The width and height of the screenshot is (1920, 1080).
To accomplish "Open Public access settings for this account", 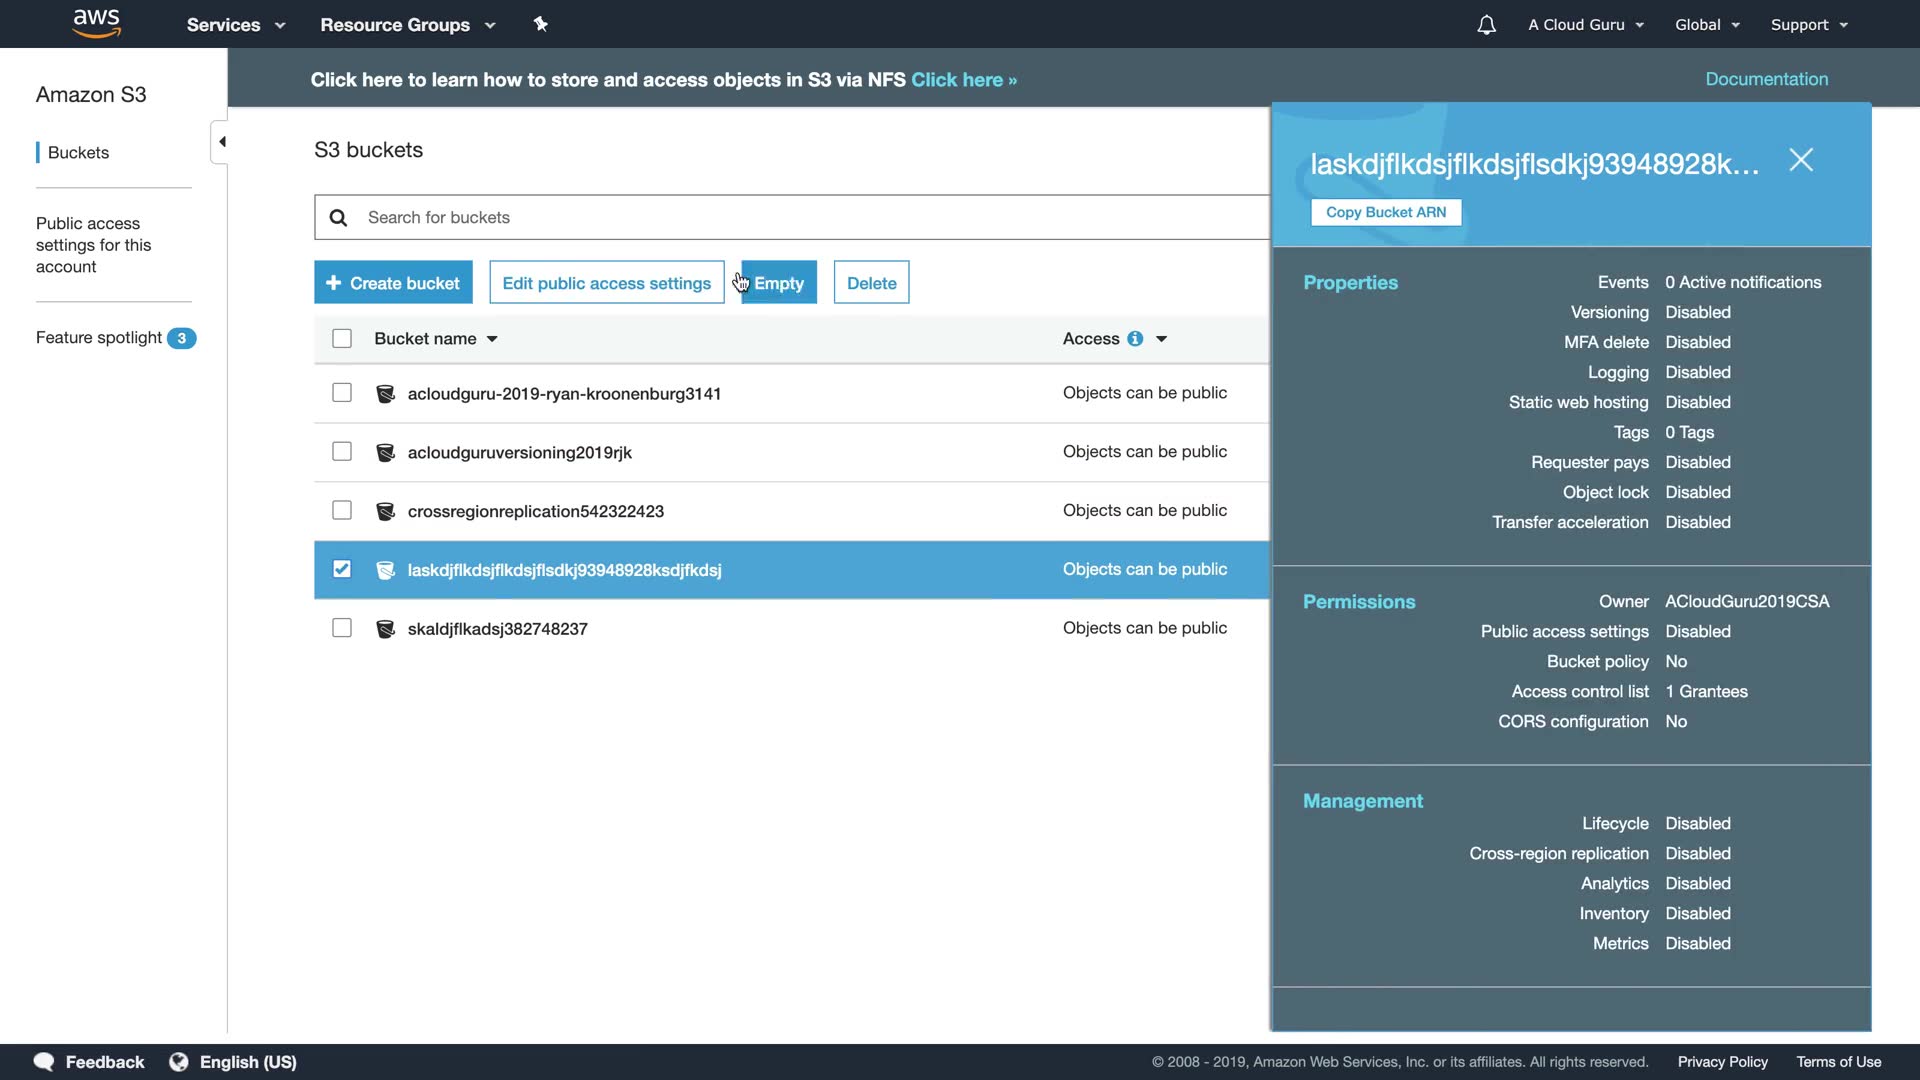I will [93, 245].
